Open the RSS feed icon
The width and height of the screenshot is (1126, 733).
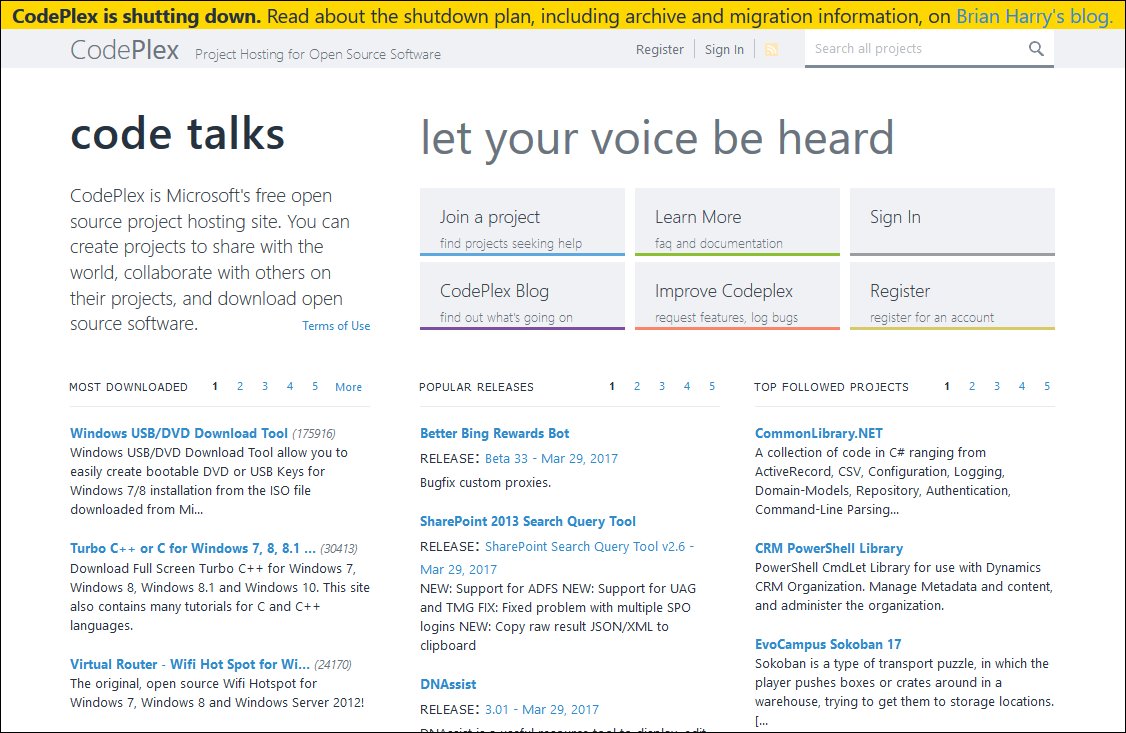click(x=771, y=50)
